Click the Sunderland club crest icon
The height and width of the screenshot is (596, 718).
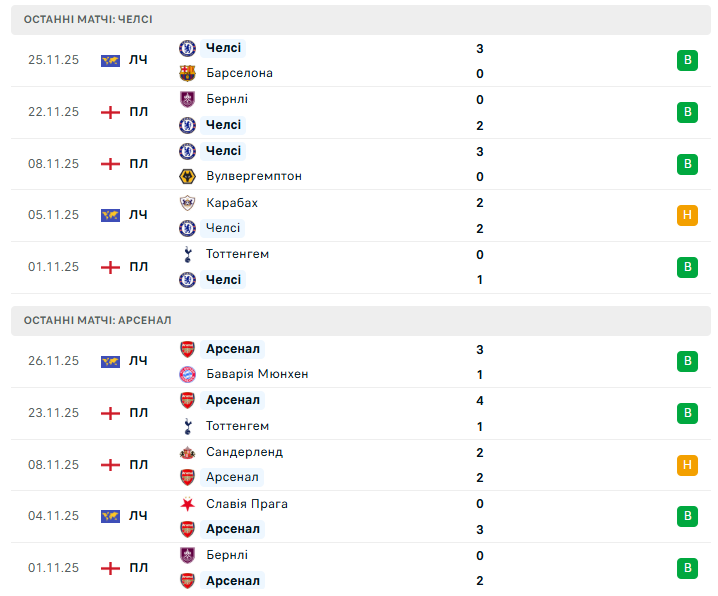187,452
